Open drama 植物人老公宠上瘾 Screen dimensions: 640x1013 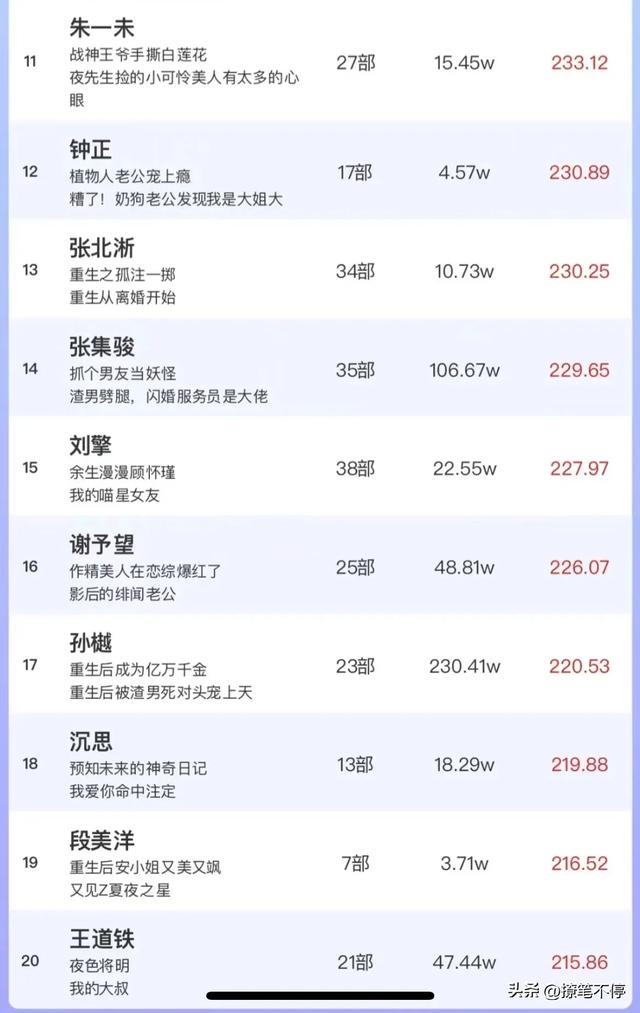coord(130,176)
